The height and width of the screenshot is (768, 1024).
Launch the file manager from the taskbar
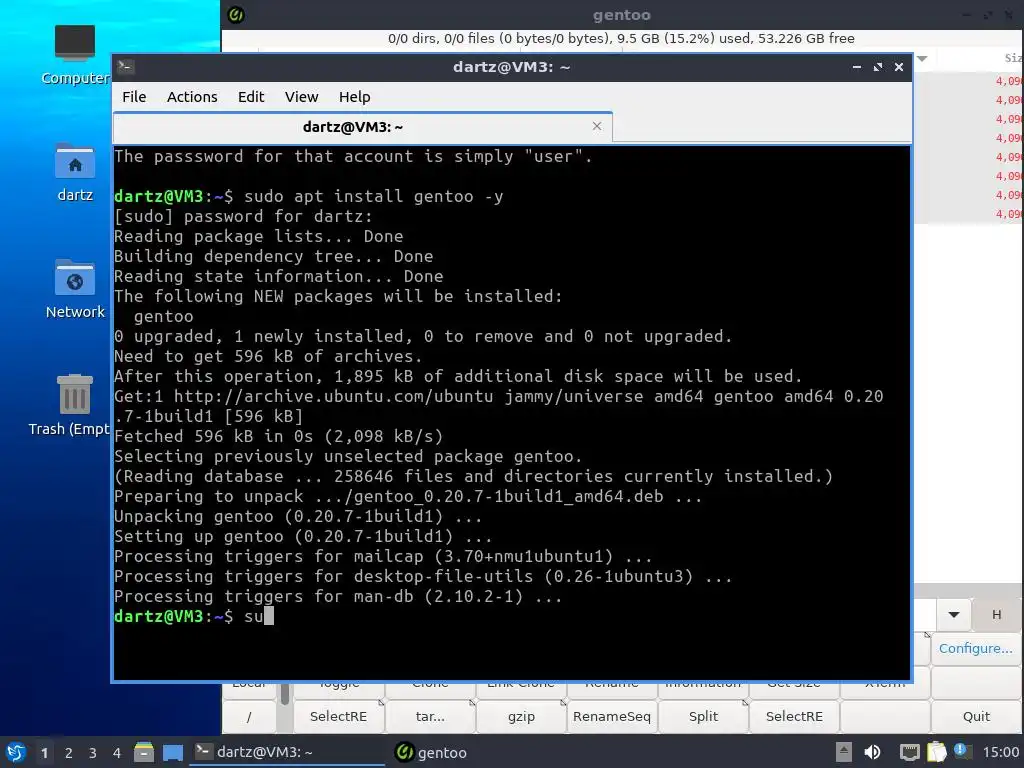(144, 752)
